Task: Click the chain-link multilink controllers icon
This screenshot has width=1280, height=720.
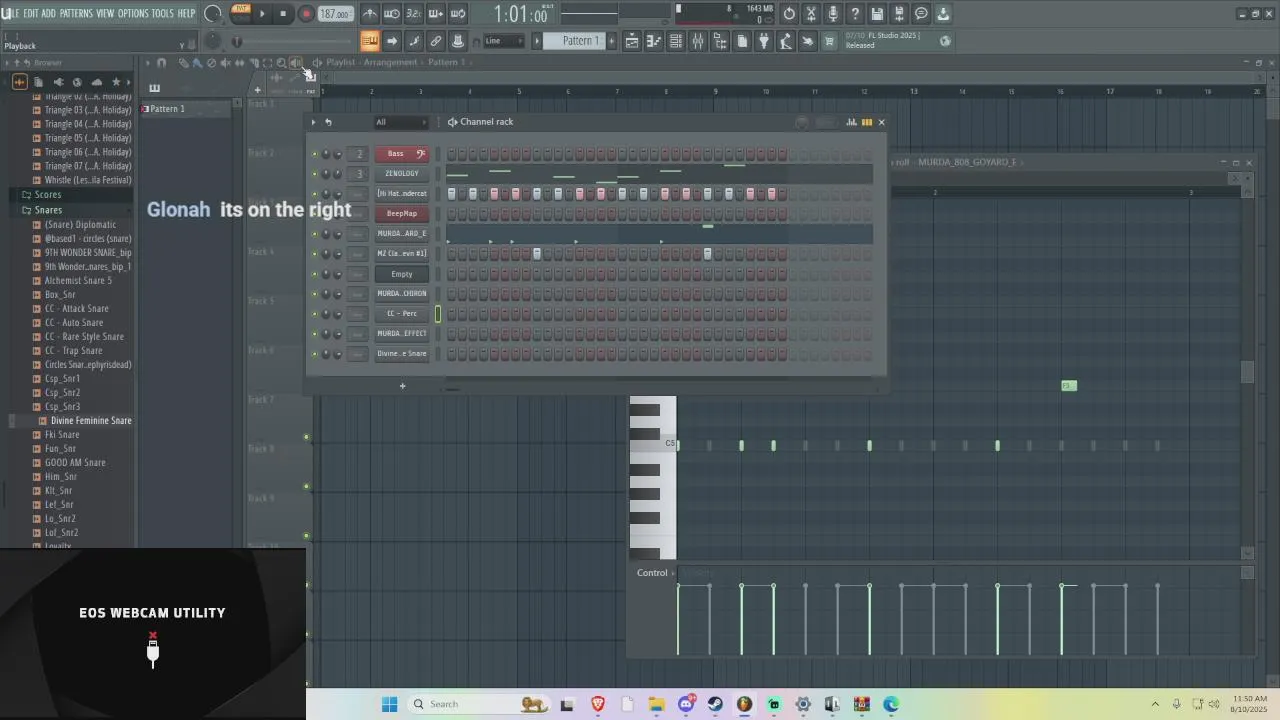Action: coord(436,41)
